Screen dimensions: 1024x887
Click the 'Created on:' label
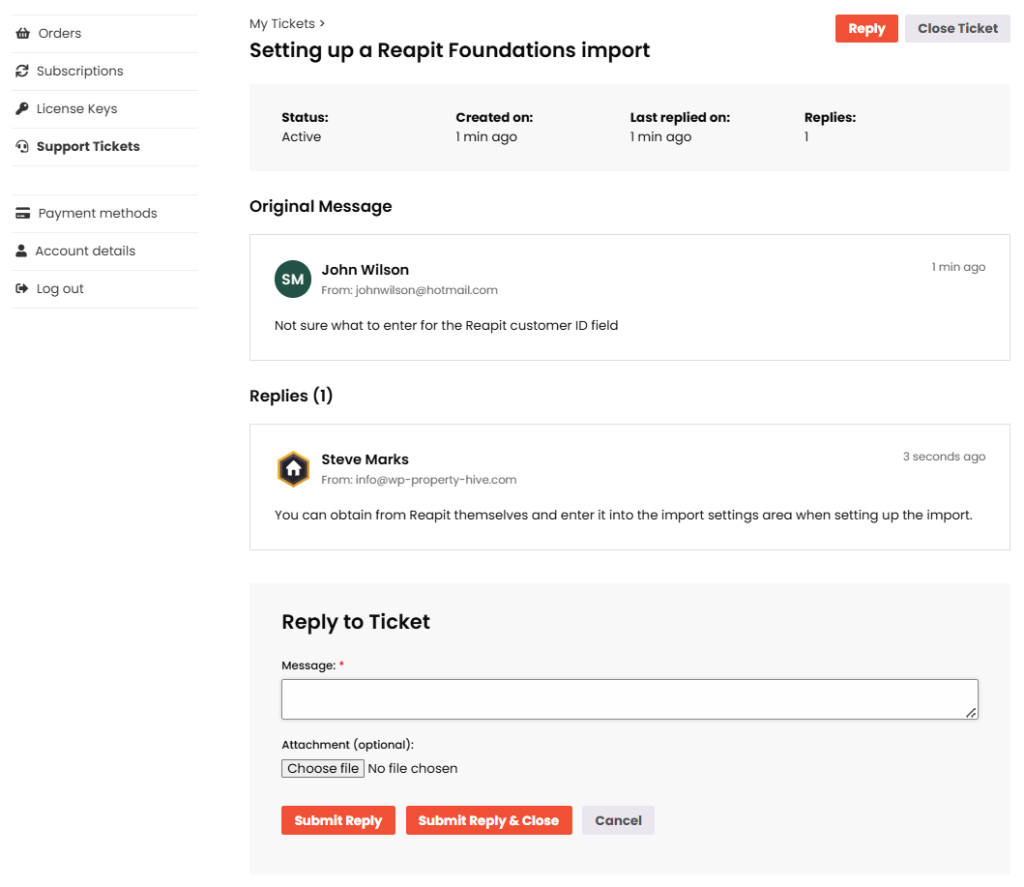494,118
